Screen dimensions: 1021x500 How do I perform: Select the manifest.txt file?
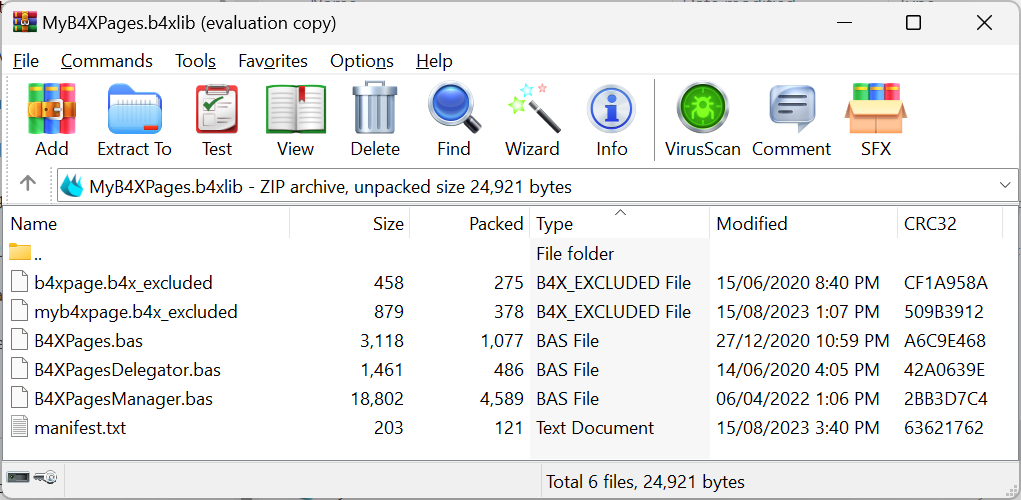point(79,428)
